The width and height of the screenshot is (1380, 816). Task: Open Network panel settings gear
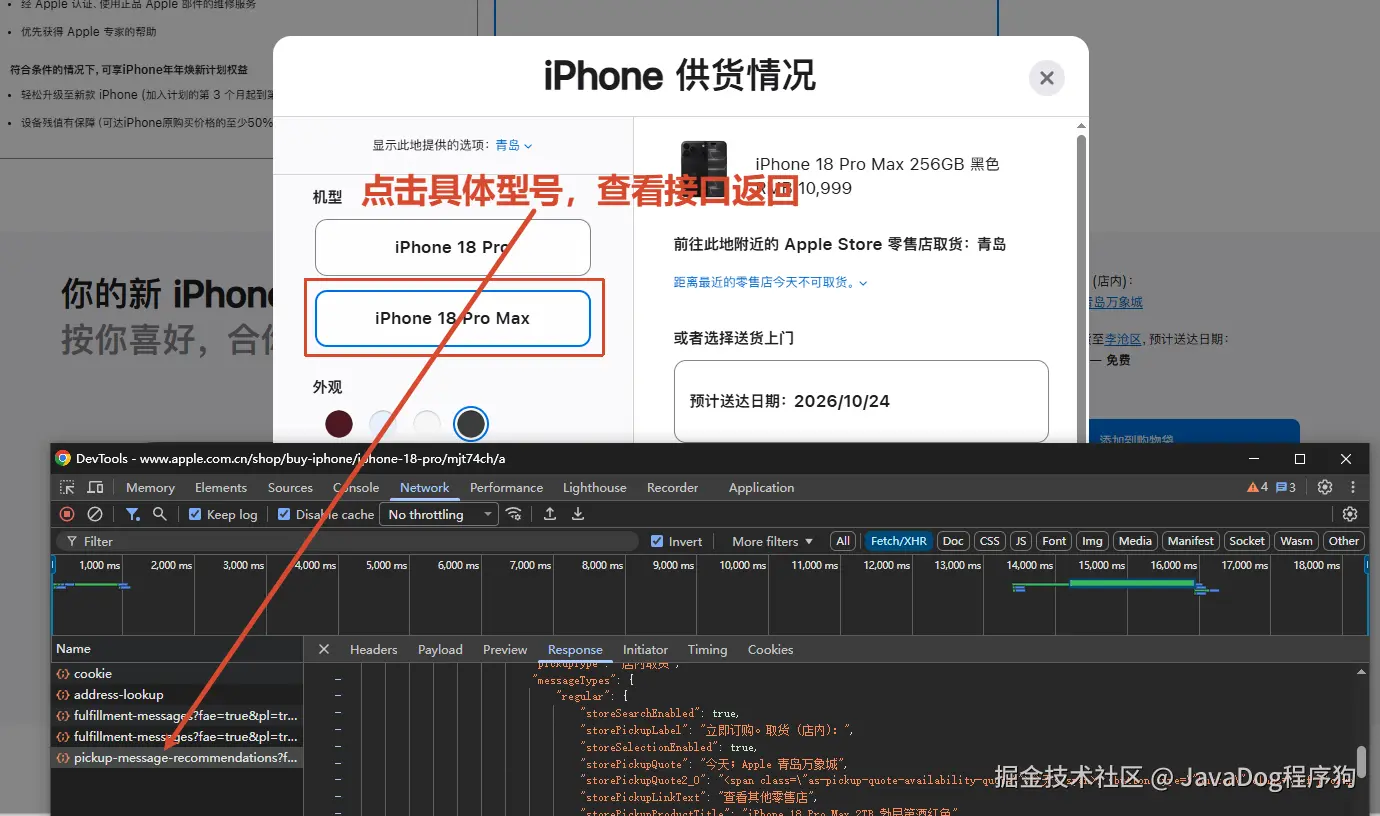(x=1350, y=514)
